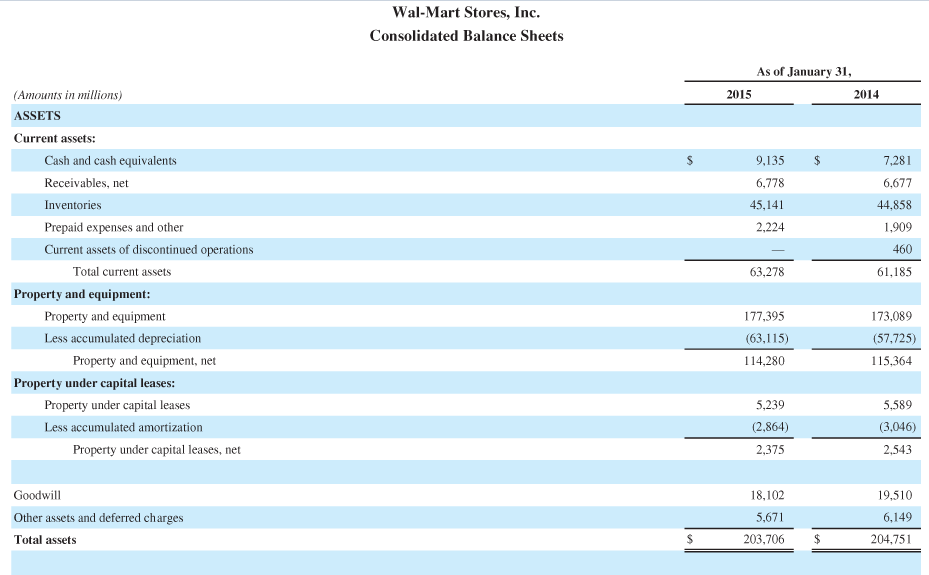
Task: Click the 460 discontinued operations value
Action: pos(902,249)
